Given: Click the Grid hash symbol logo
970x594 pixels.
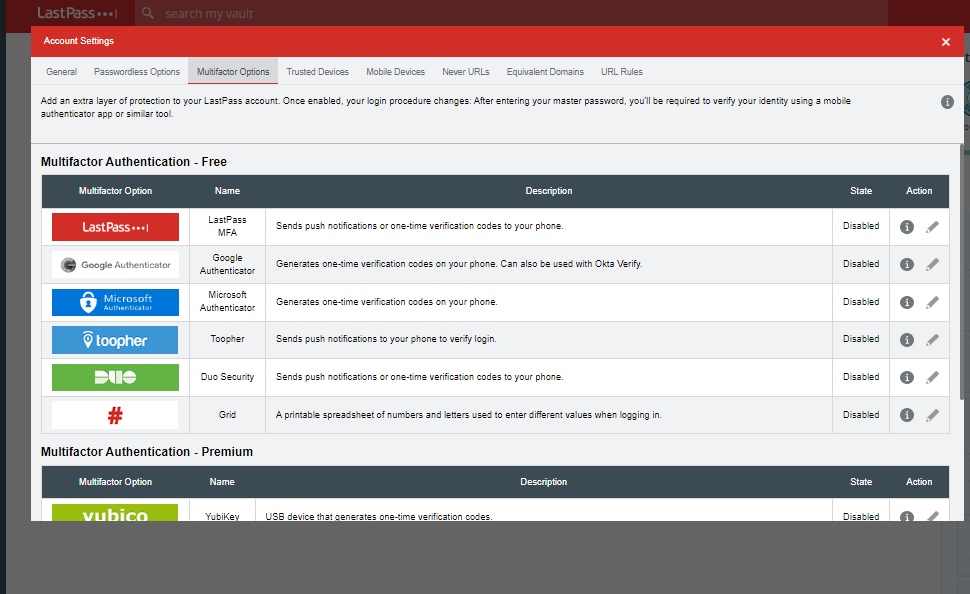Looking at the screenshot, I should [x=115, y=415].
